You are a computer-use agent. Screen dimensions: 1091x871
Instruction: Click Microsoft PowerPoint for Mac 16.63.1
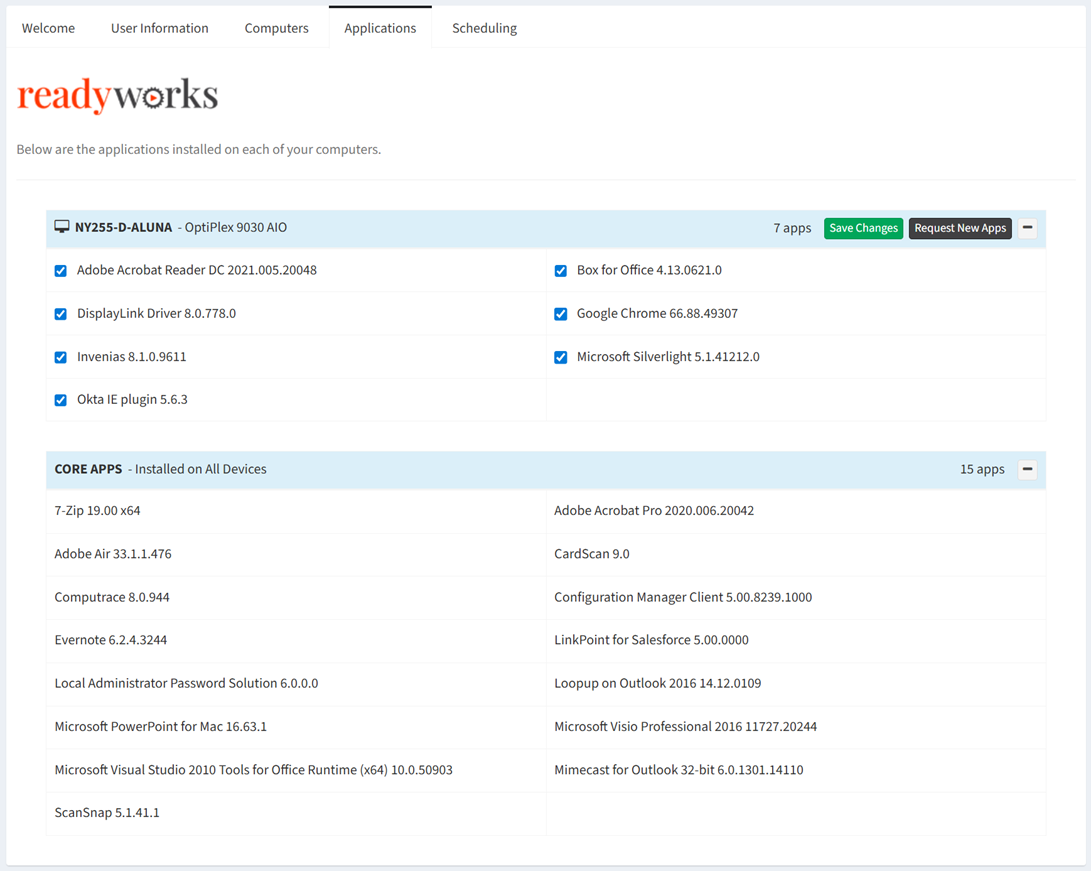click(161, 726)
